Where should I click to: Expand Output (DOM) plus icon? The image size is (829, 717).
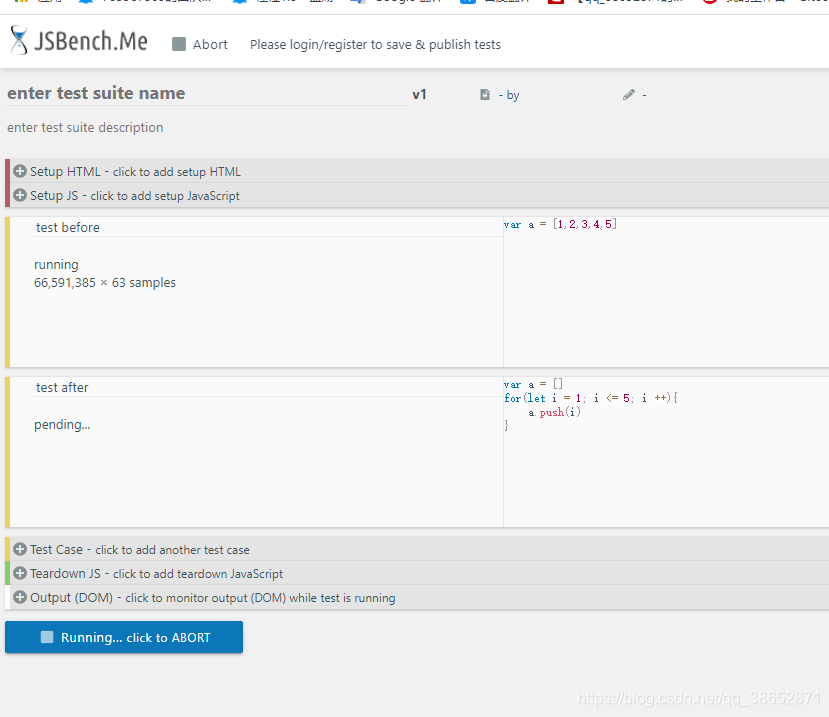tap(20, 597)
